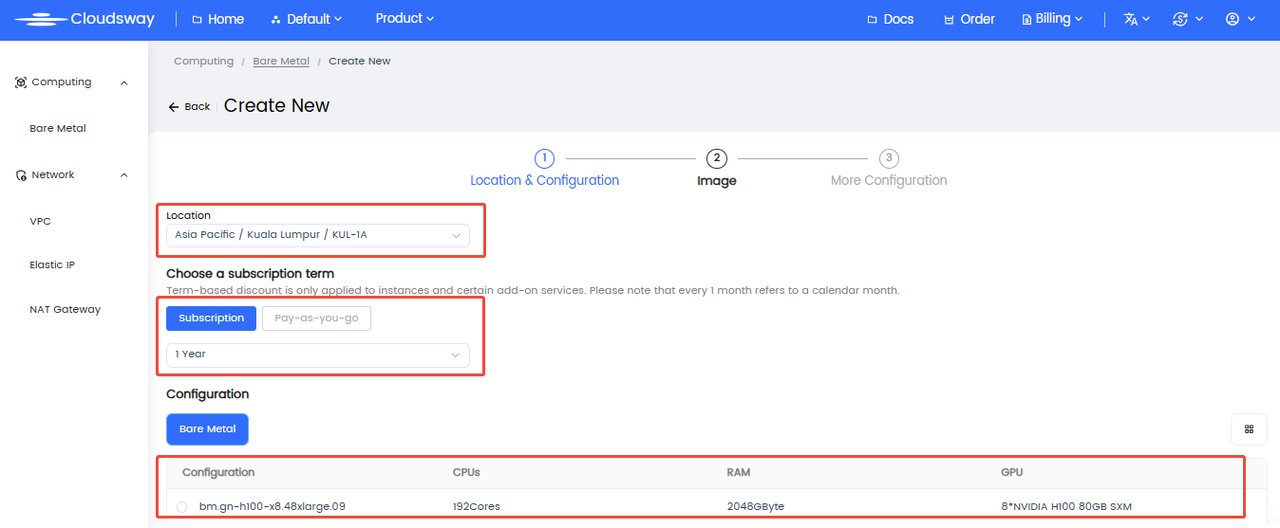Open Elastic IP in the sidebar
This screenshot has height=528, width=1280.
52,265
